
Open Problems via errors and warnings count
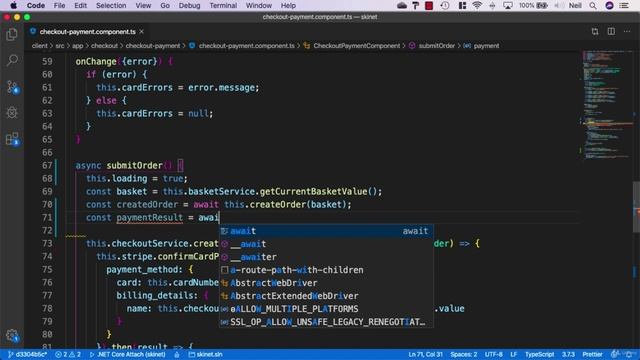[68, 354]
